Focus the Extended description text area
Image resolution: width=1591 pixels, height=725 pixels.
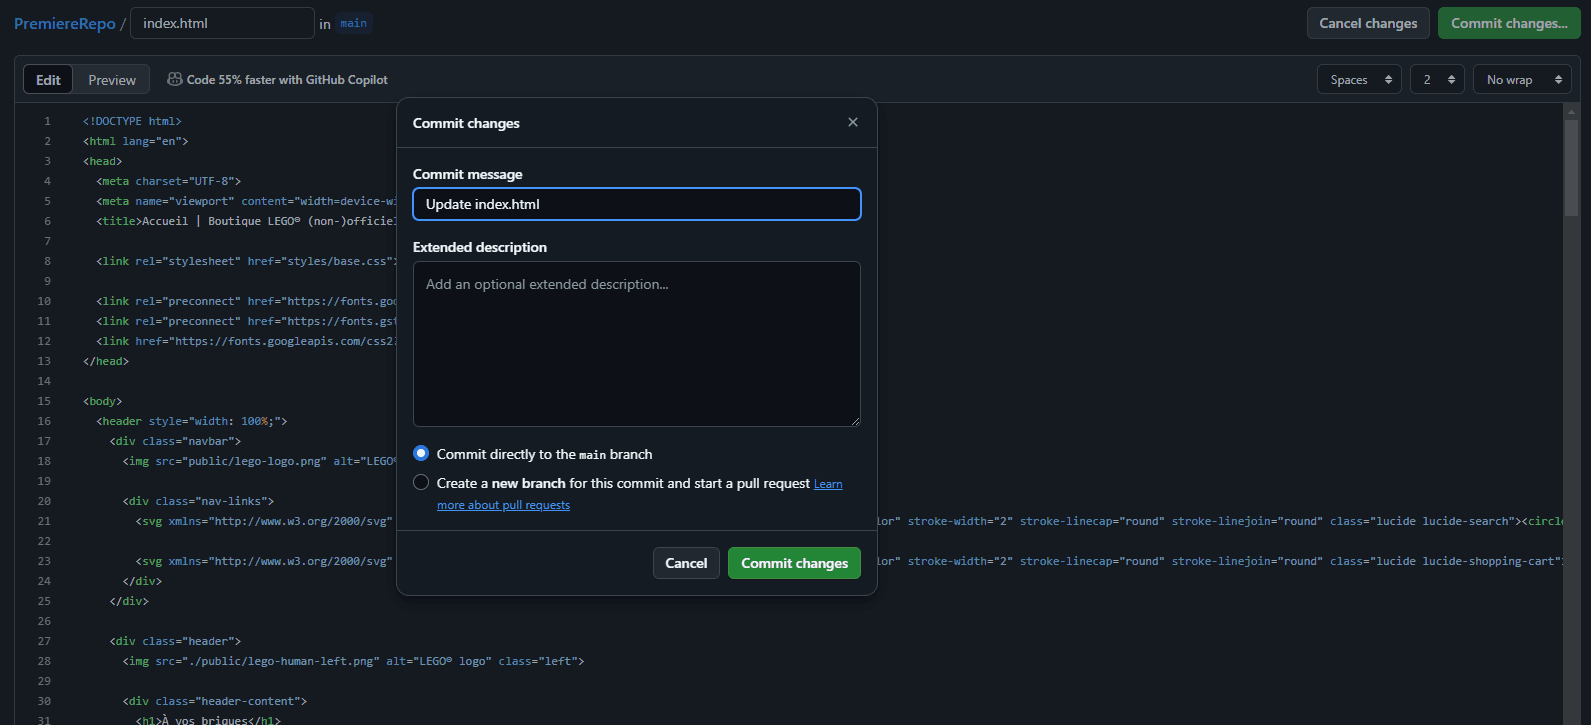coord(636,343)
